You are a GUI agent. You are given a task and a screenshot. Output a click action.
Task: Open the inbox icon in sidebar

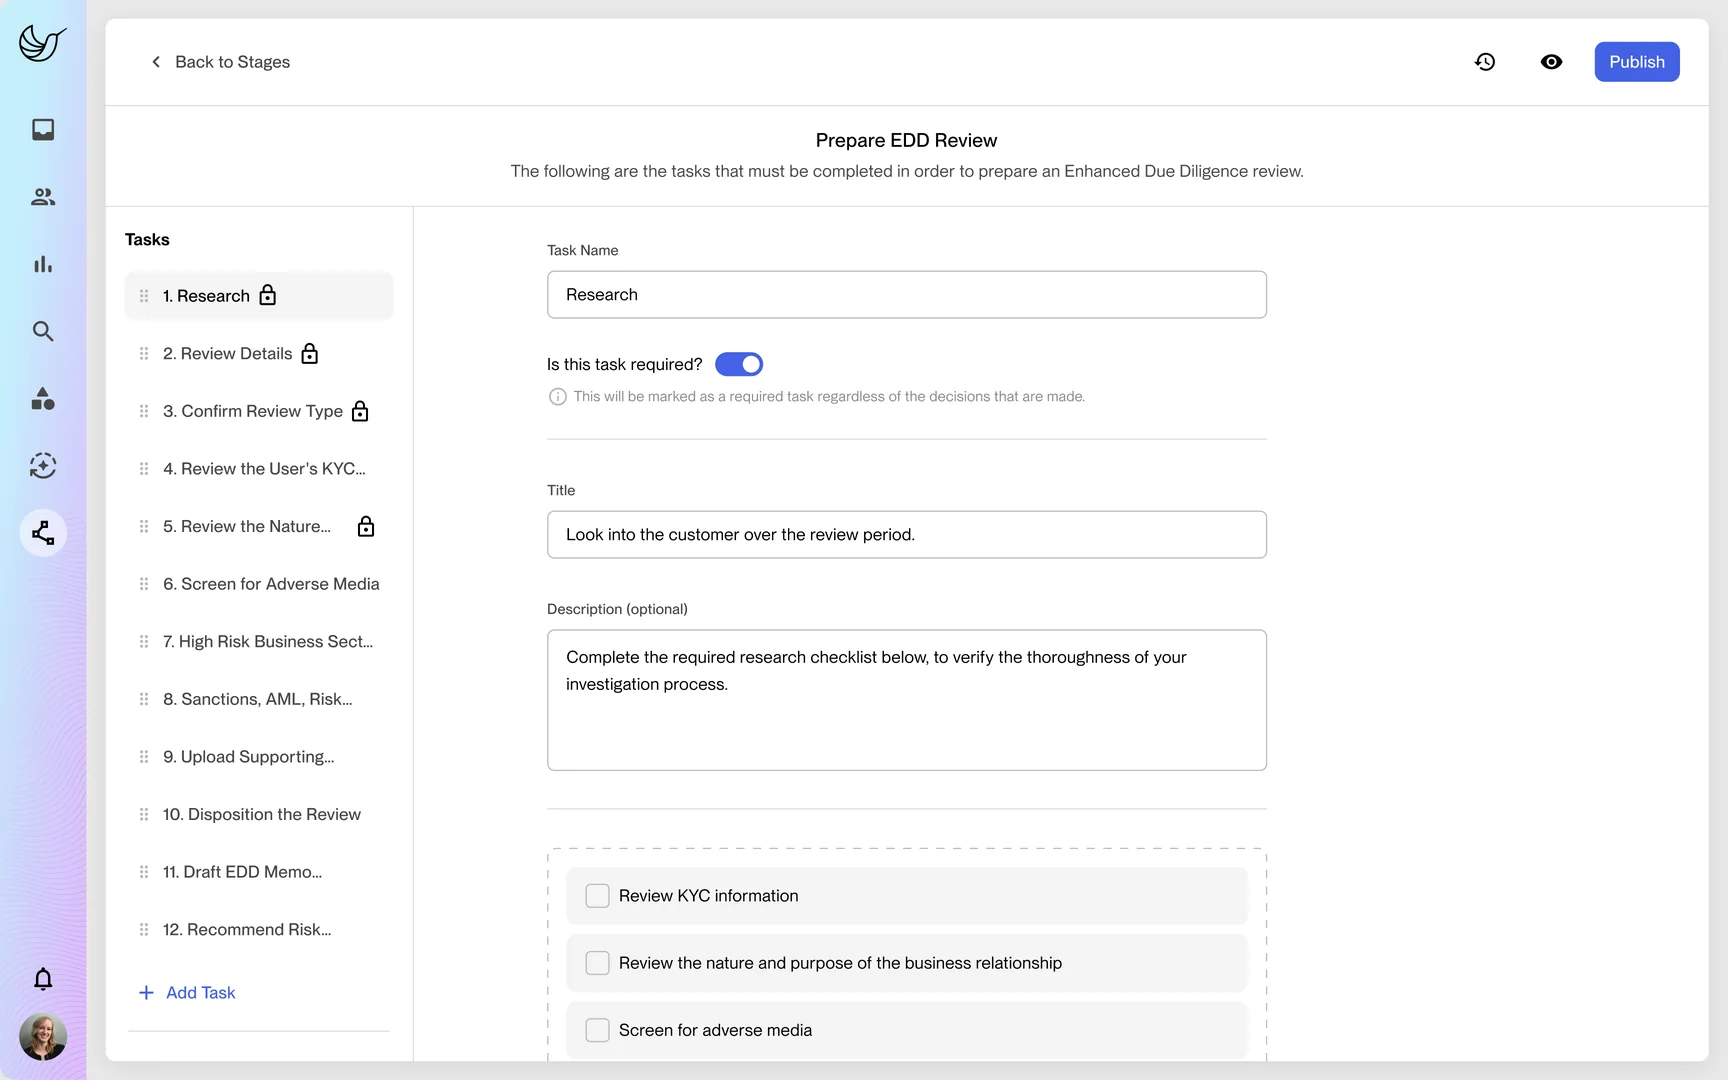43,130
